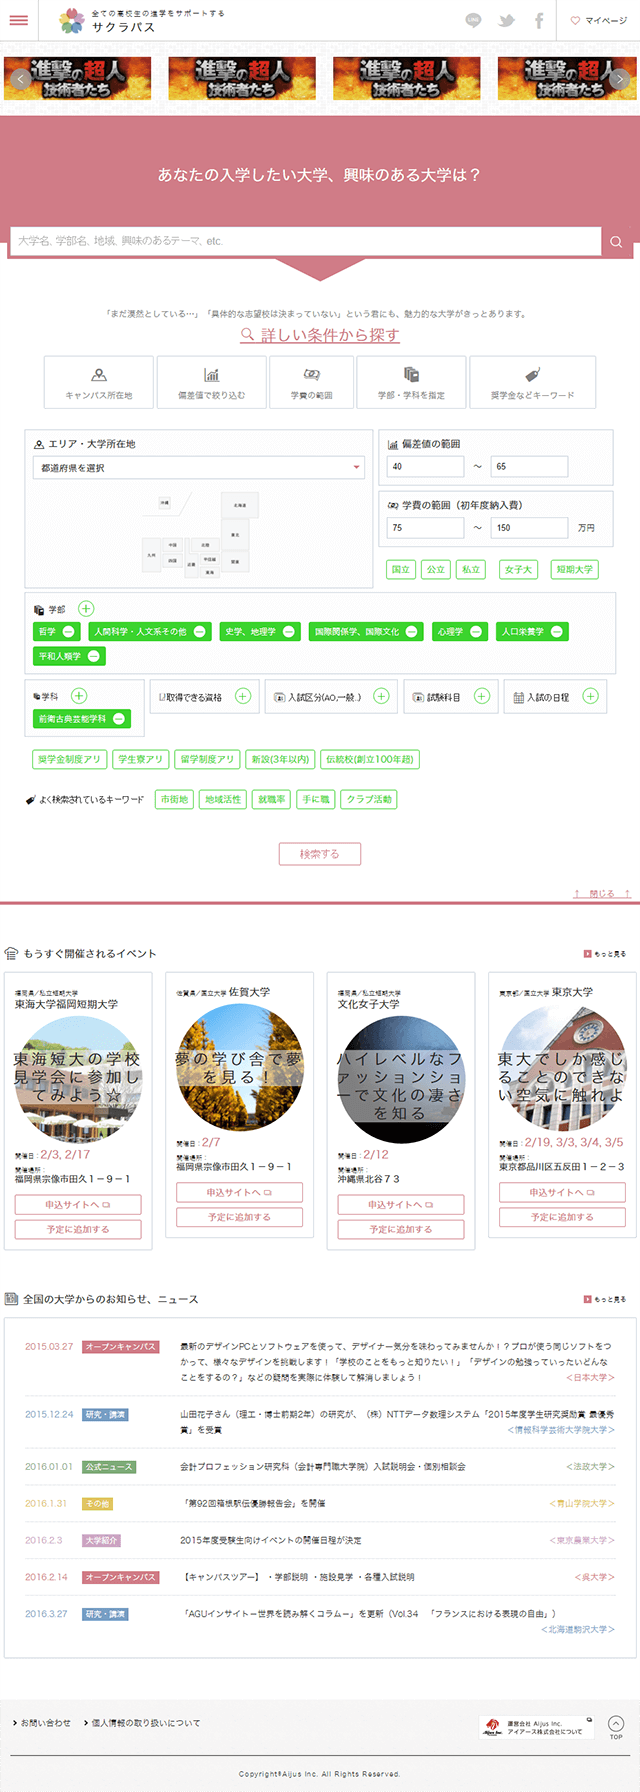
Task: Expand the 入試の日程 section
Action: click(590, 696)
